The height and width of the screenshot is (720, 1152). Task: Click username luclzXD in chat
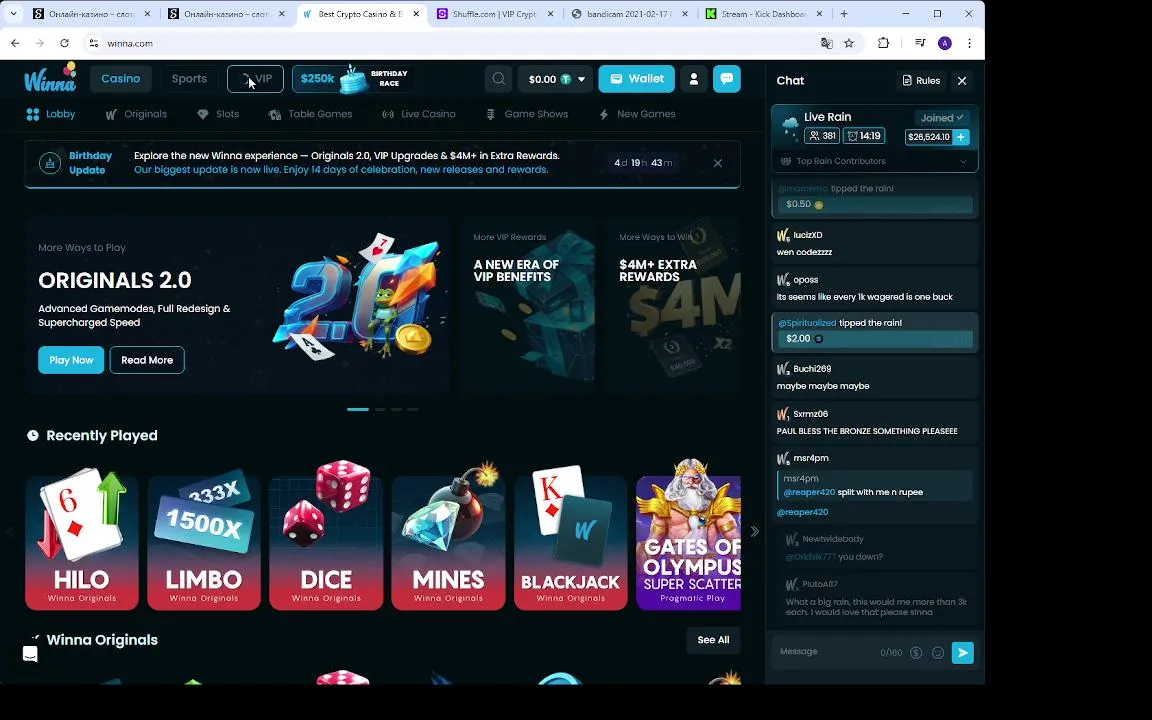pyautogui.click(x=808, y=235)
